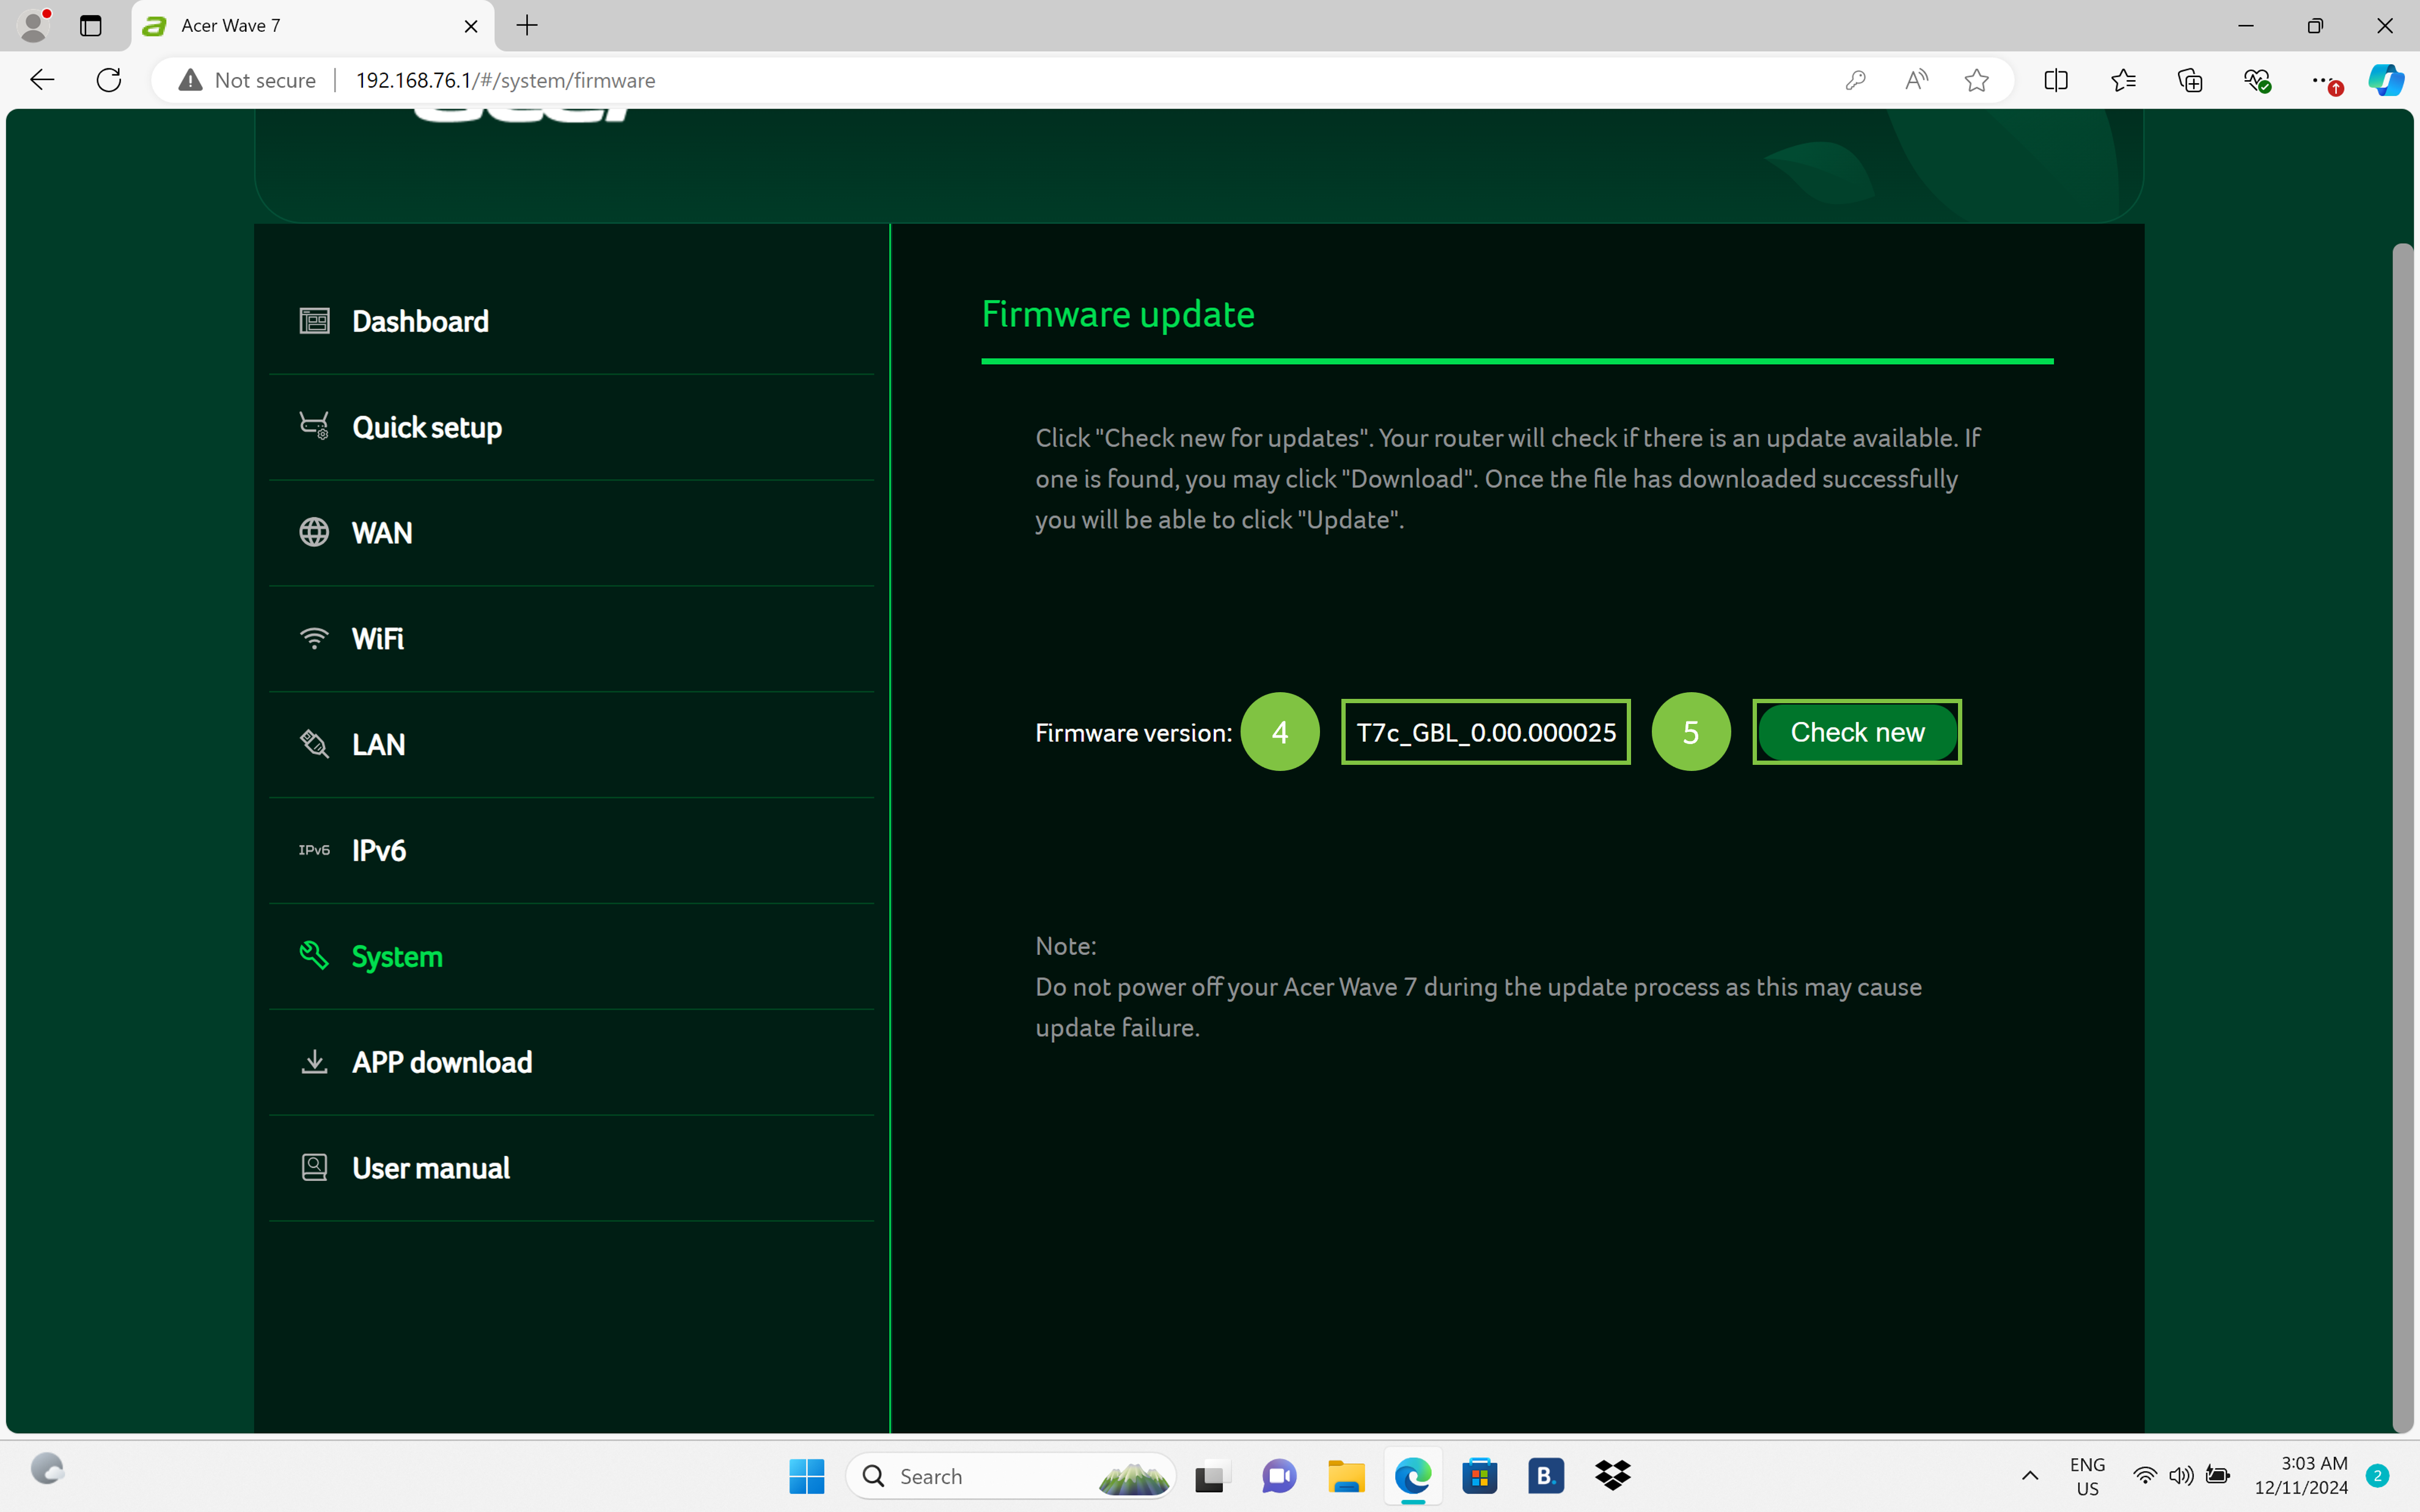Image resolution: width=2420 pixels, height=1512 pixels.
Task: Refresh the router page
Action: coord(109,80)
